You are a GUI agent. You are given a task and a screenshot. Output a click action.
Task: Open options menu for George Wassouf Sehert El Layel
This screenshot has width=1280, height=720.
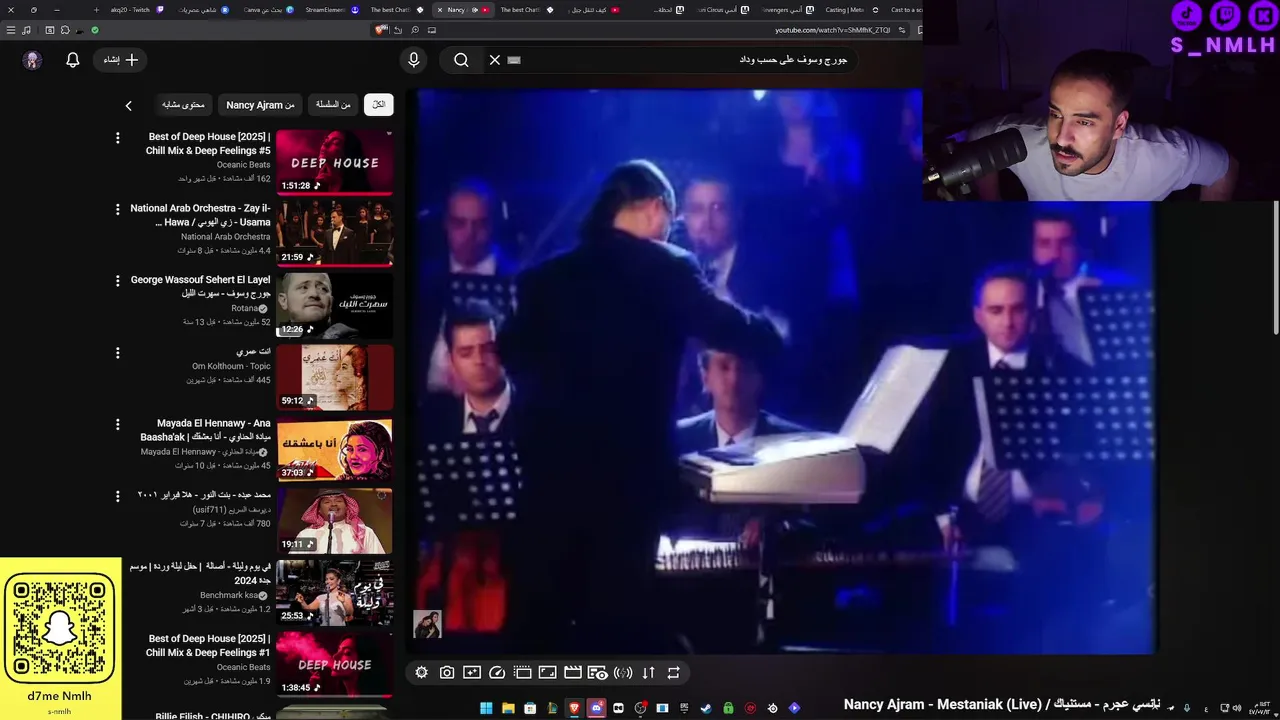tap(117, 281)
